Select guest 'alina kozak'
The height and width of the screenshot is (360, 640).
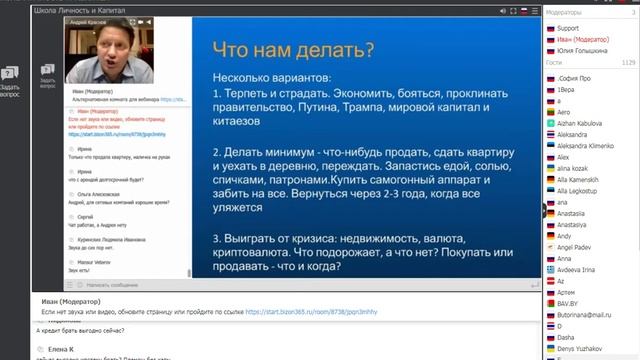point(572,168)
